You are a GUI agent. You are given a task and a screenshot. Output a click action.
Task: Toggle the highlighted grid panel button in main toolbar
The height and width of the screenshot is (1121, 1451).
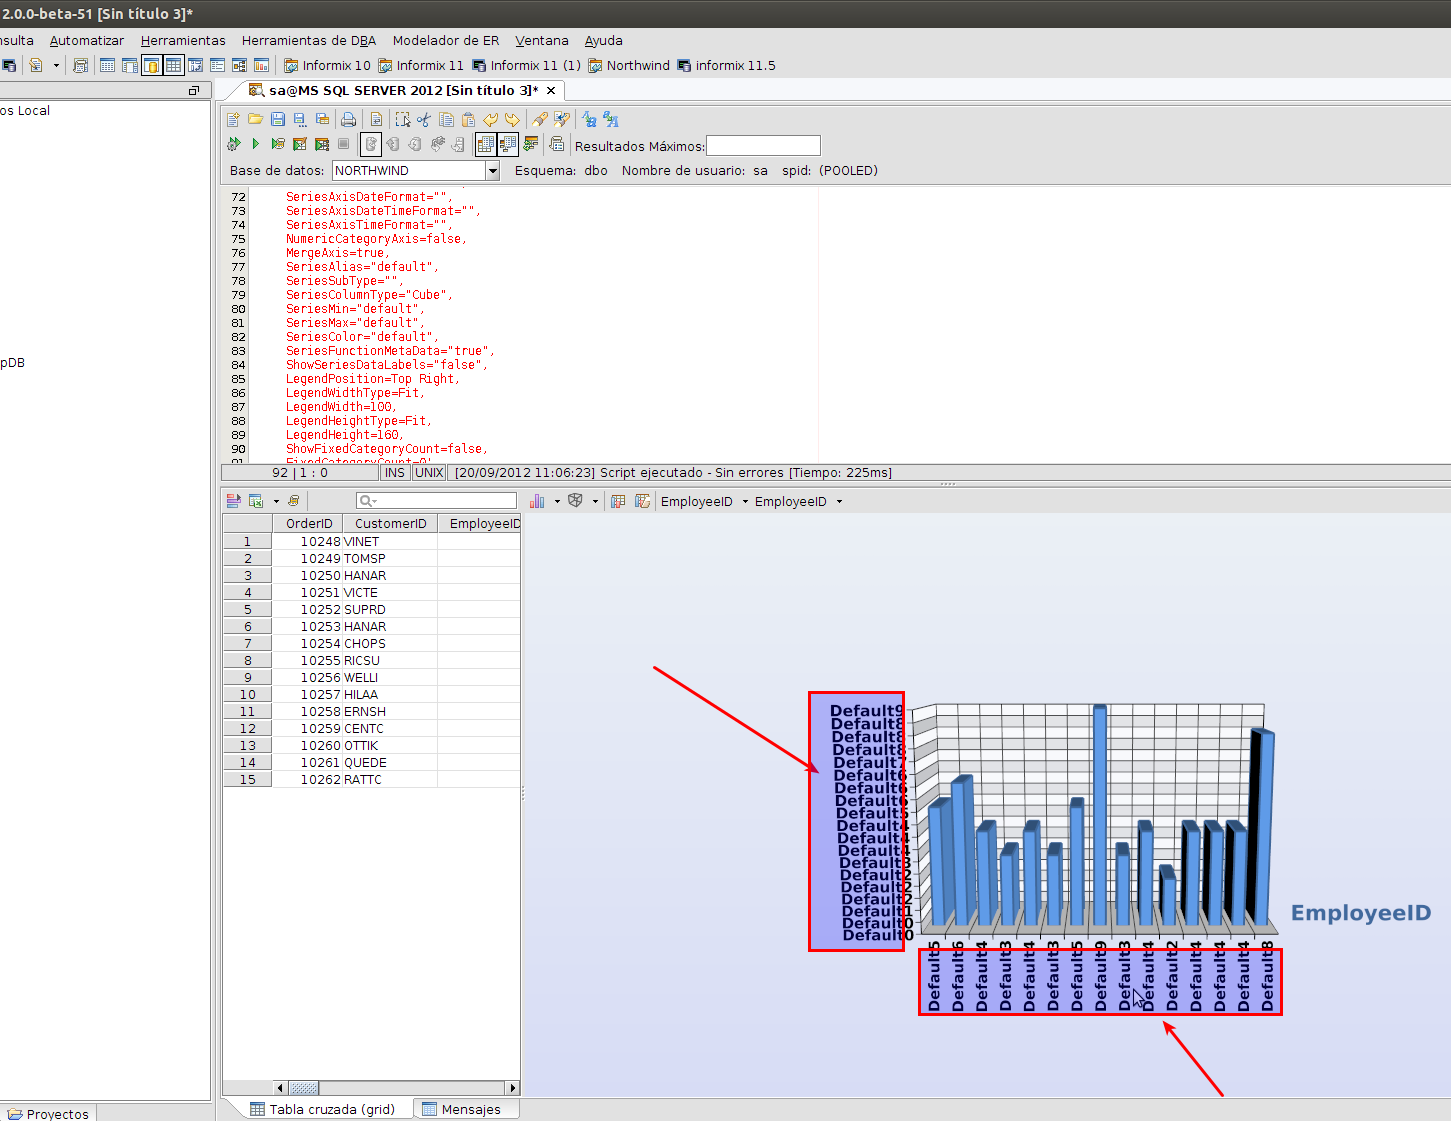[173, 66]
